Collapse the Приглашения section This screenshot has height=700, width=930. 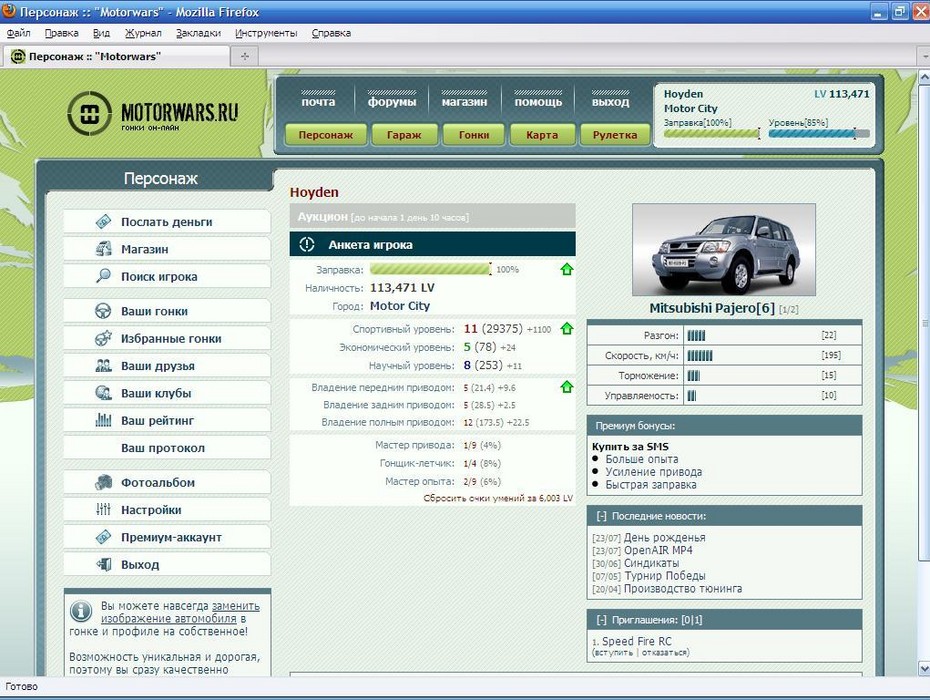click(x=601, y=620)
